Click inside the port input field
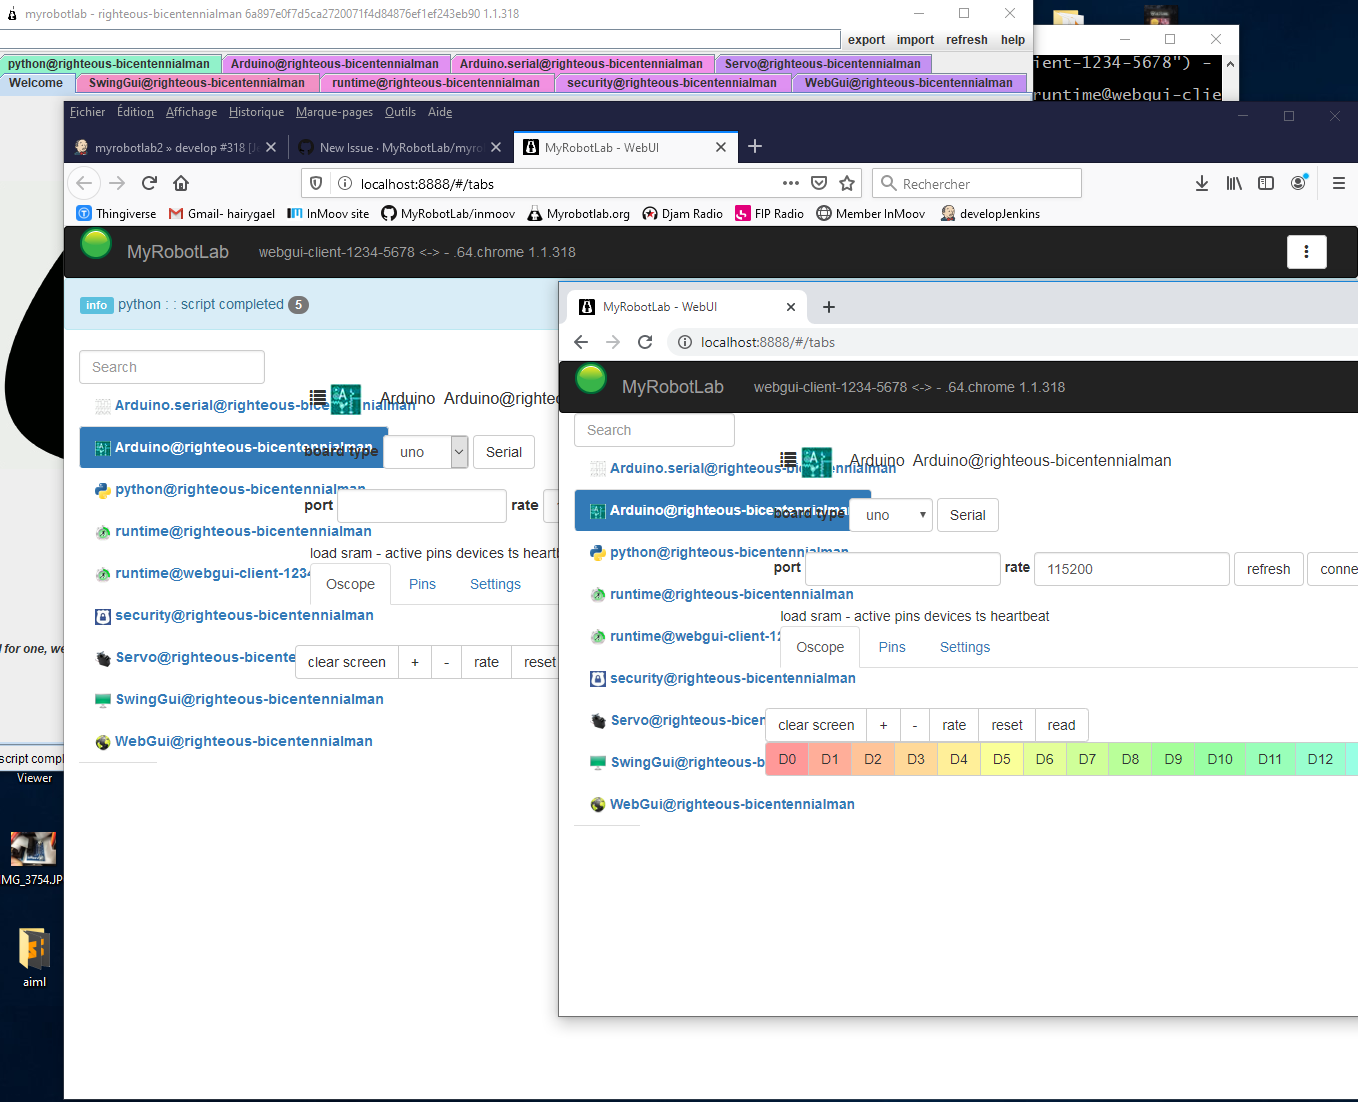 pos(901,568)
